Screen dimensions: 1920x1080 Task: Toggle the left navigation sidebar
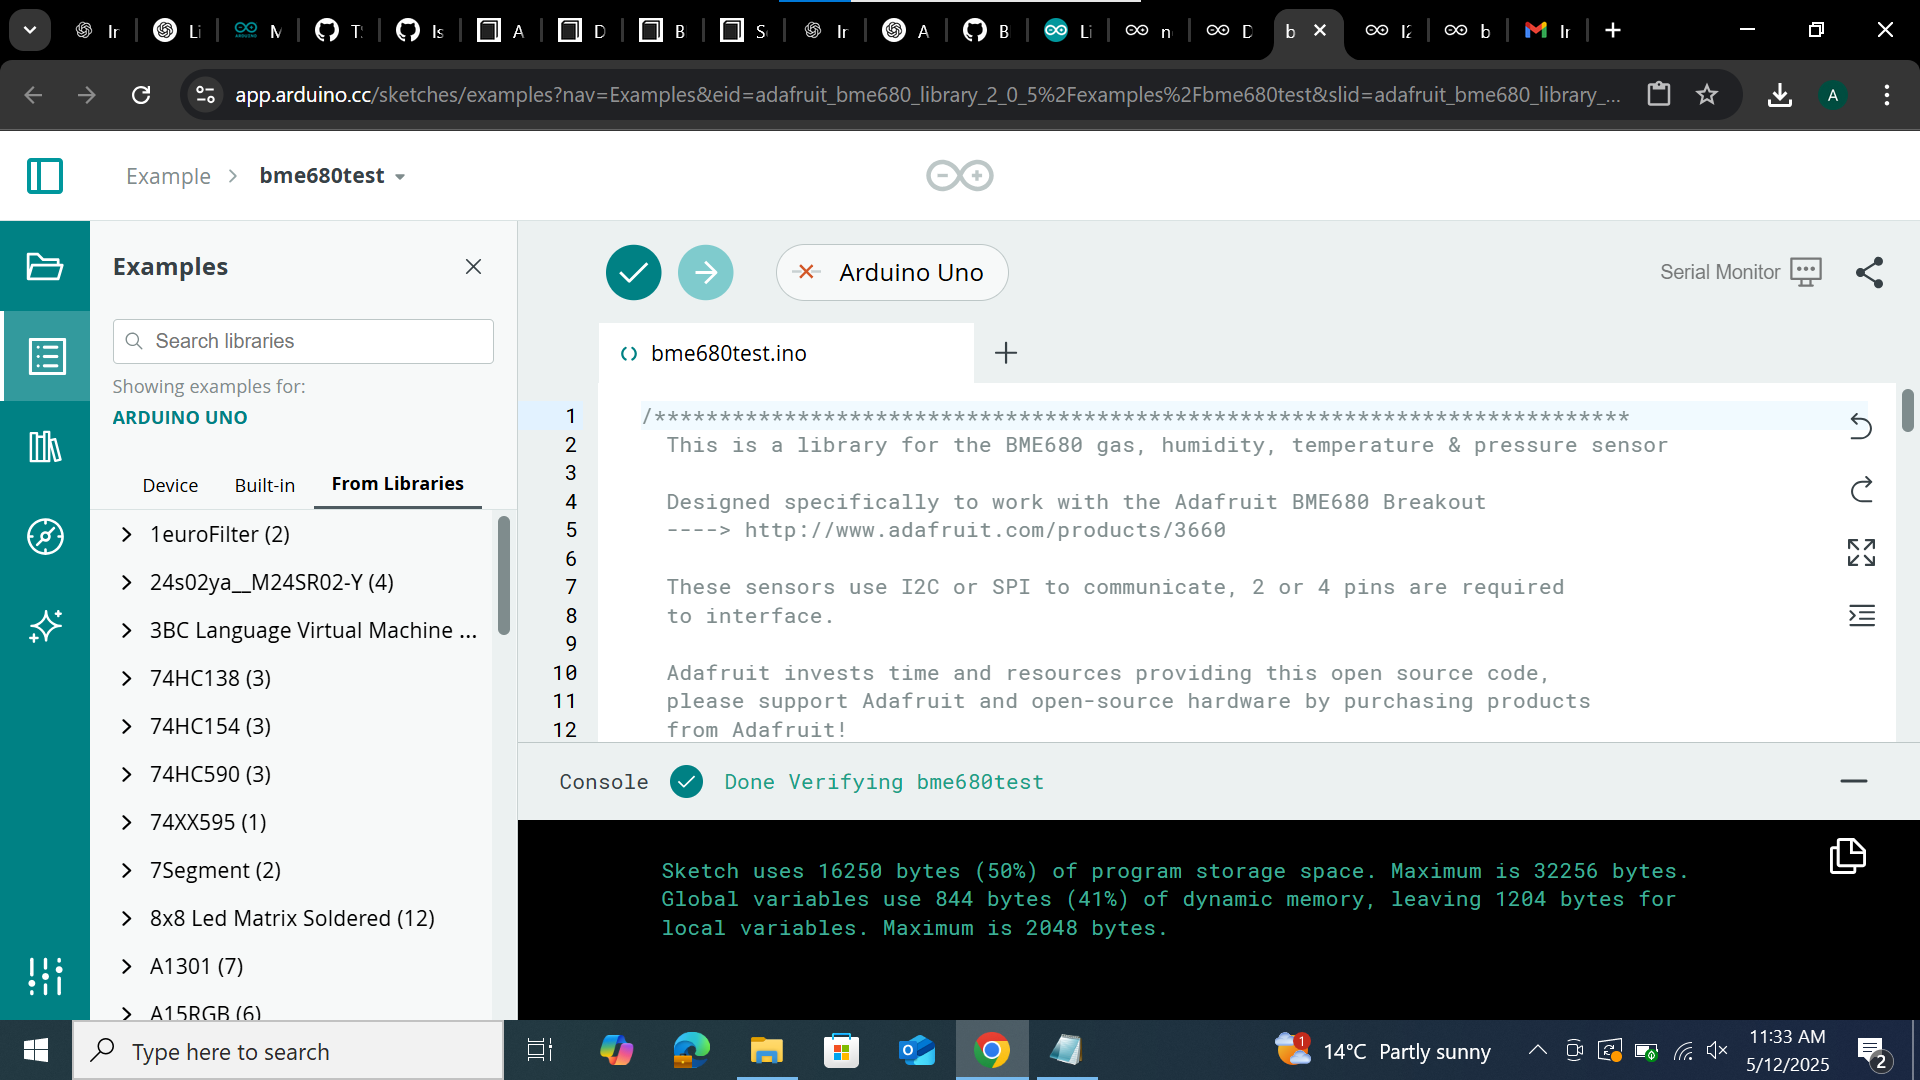point(45,175)
